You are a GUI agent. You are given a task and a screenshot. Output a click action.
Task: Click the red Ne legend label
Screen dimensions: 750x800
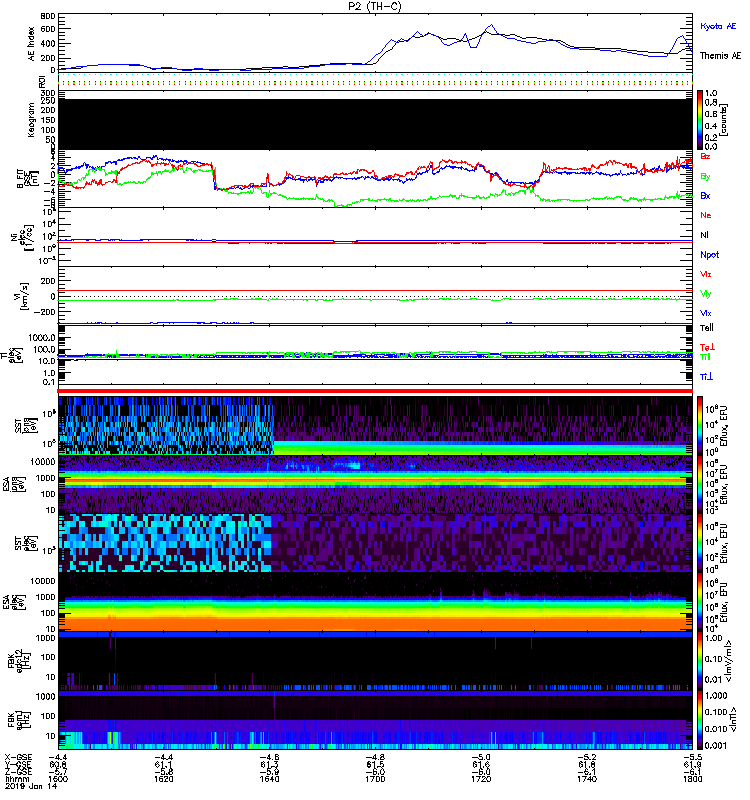[x=706, y=215]
